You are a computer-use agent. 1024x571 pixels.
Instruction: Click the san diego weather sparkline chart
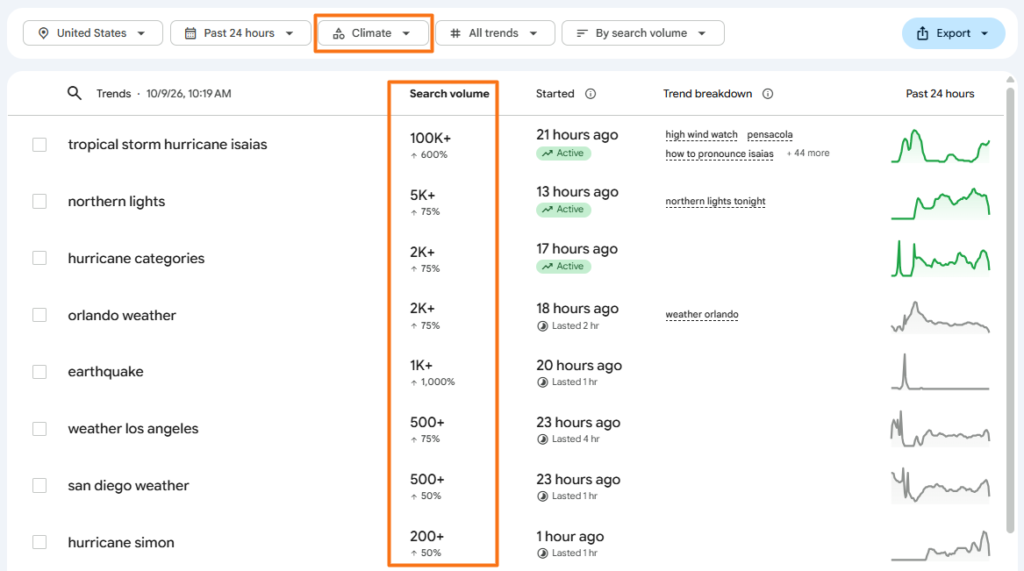[x=940, y=485]
